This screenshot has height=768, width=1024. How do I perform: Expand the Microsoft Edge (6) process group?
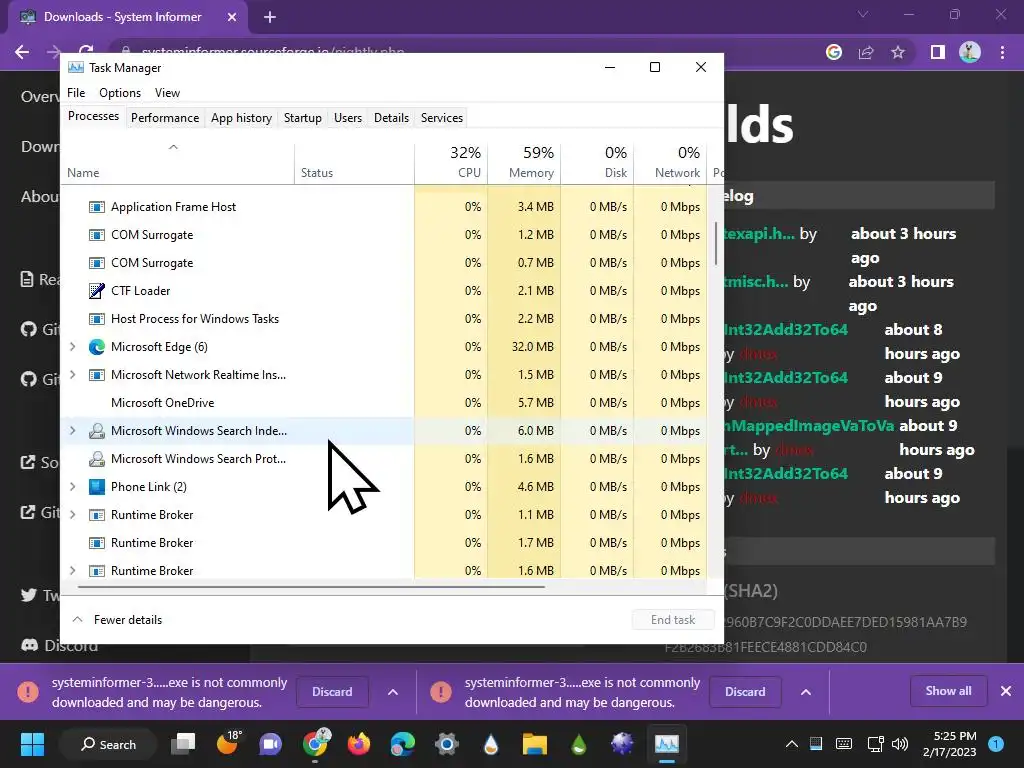click(72, 347)
